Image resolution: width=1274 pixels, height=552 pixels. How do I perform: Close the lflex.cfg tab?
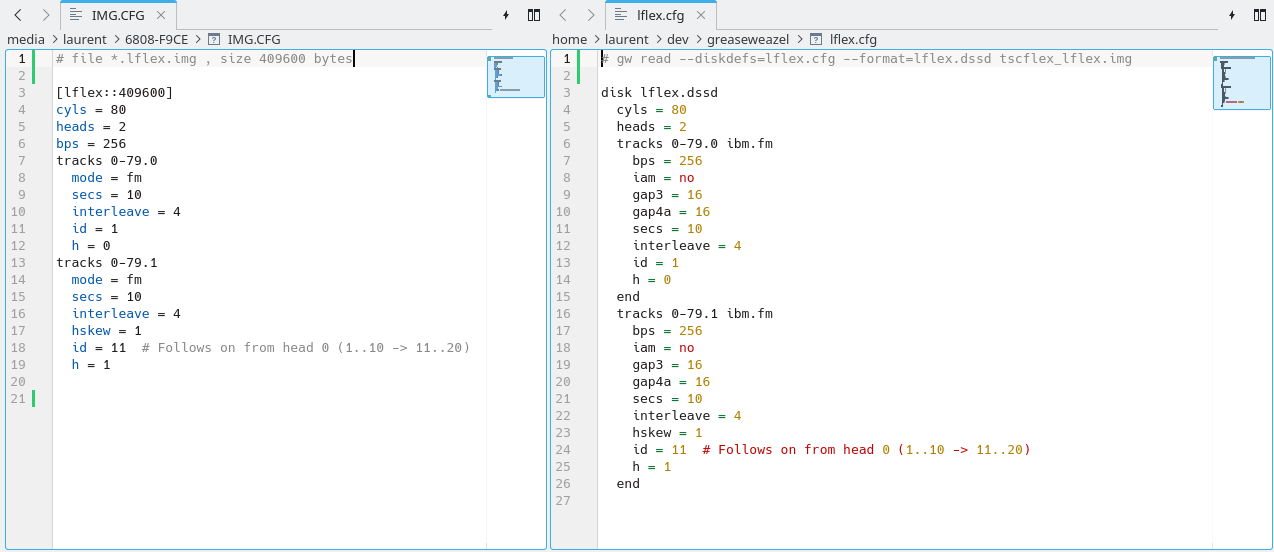point(700,15)
